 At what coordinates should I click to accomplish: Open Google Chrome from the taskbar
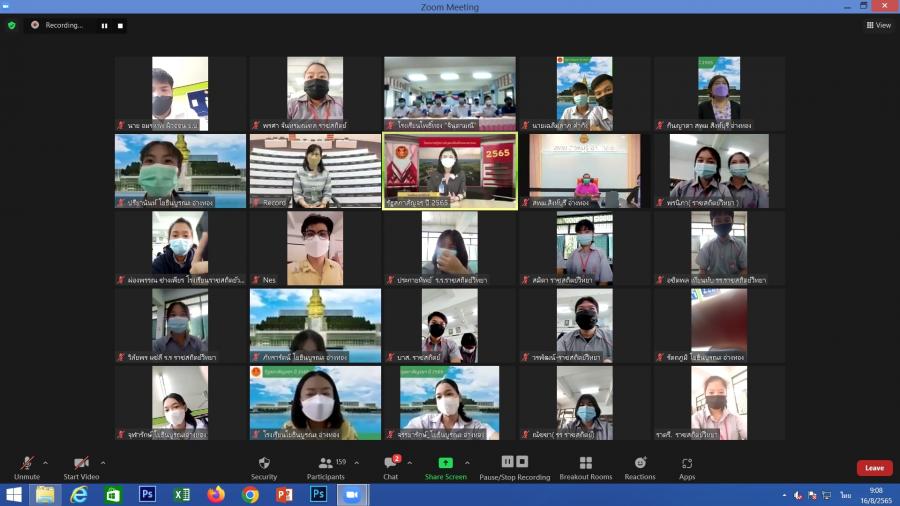point(250,494)
